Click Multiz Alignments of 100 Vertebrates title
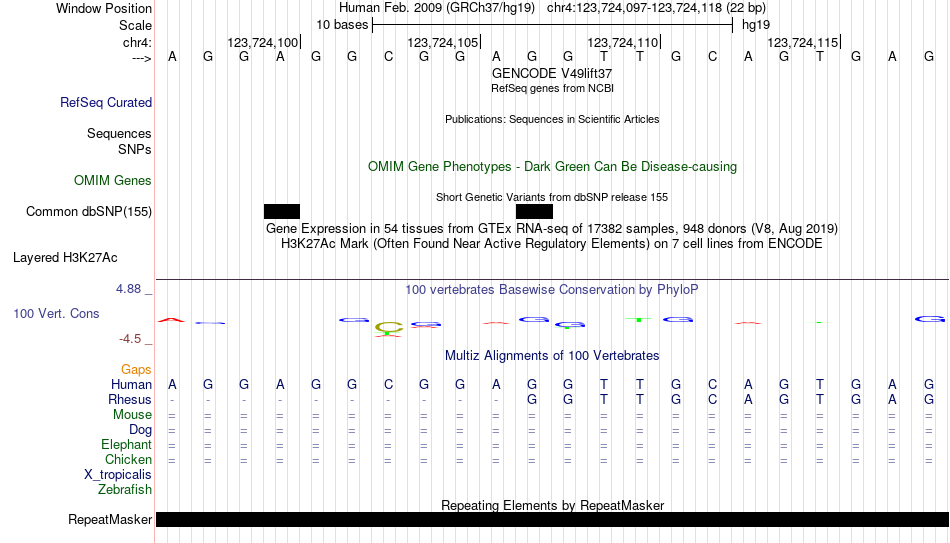This screenshot has width=950, height=543. [x=552, y=356]
